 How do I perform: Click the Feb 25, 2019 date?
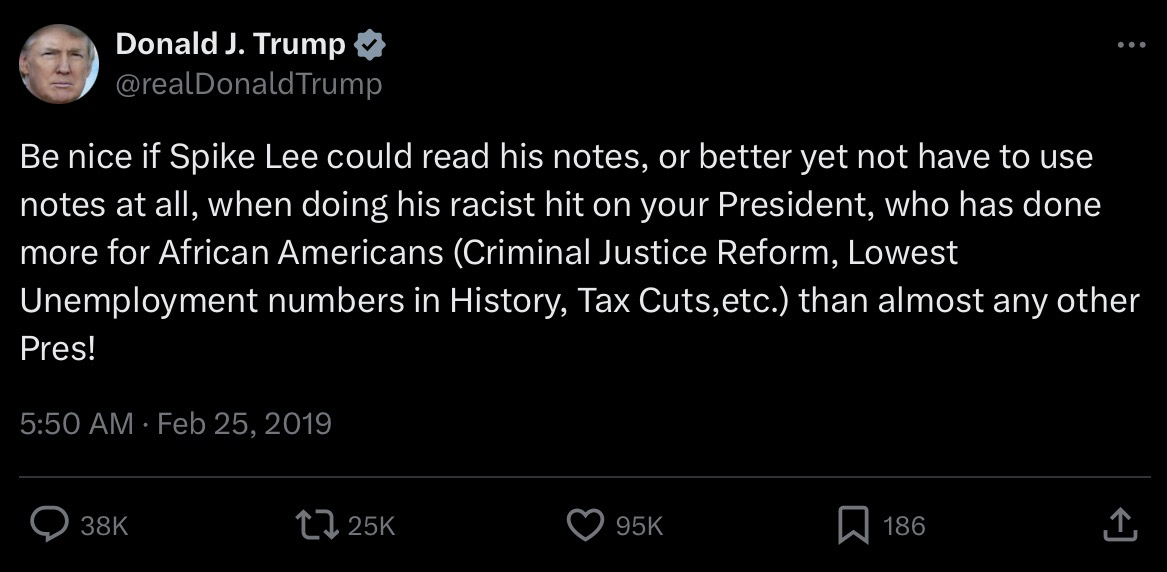(244, 423)
